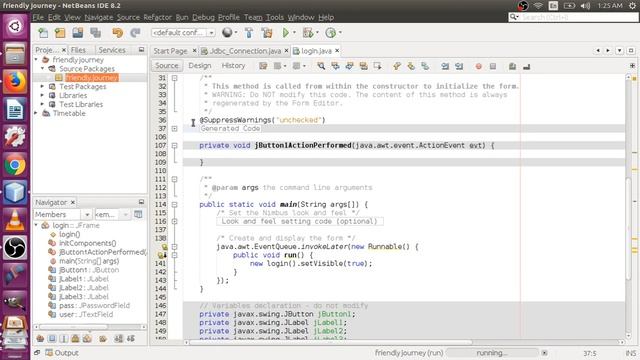The height and width of the screenshot is (360, 640).
Task: Select main(String[] args) in the Navigator
Action: tap(89, 261)
